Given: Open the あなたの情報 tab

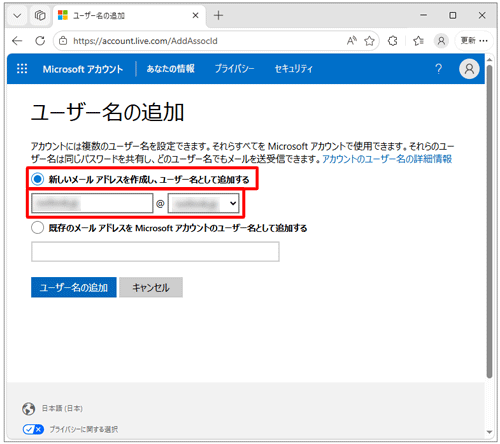Looking at the screenshot, I should pyautogui.click(x=170, y=69).
